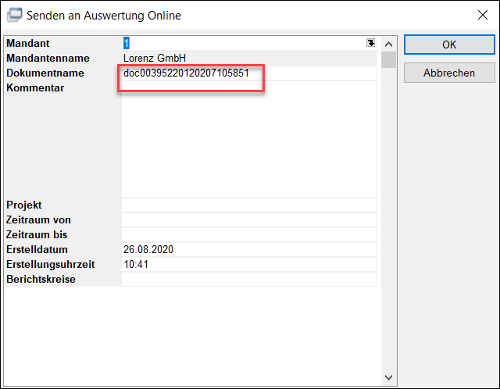Select the Erstelldatum label

point(37,249)
